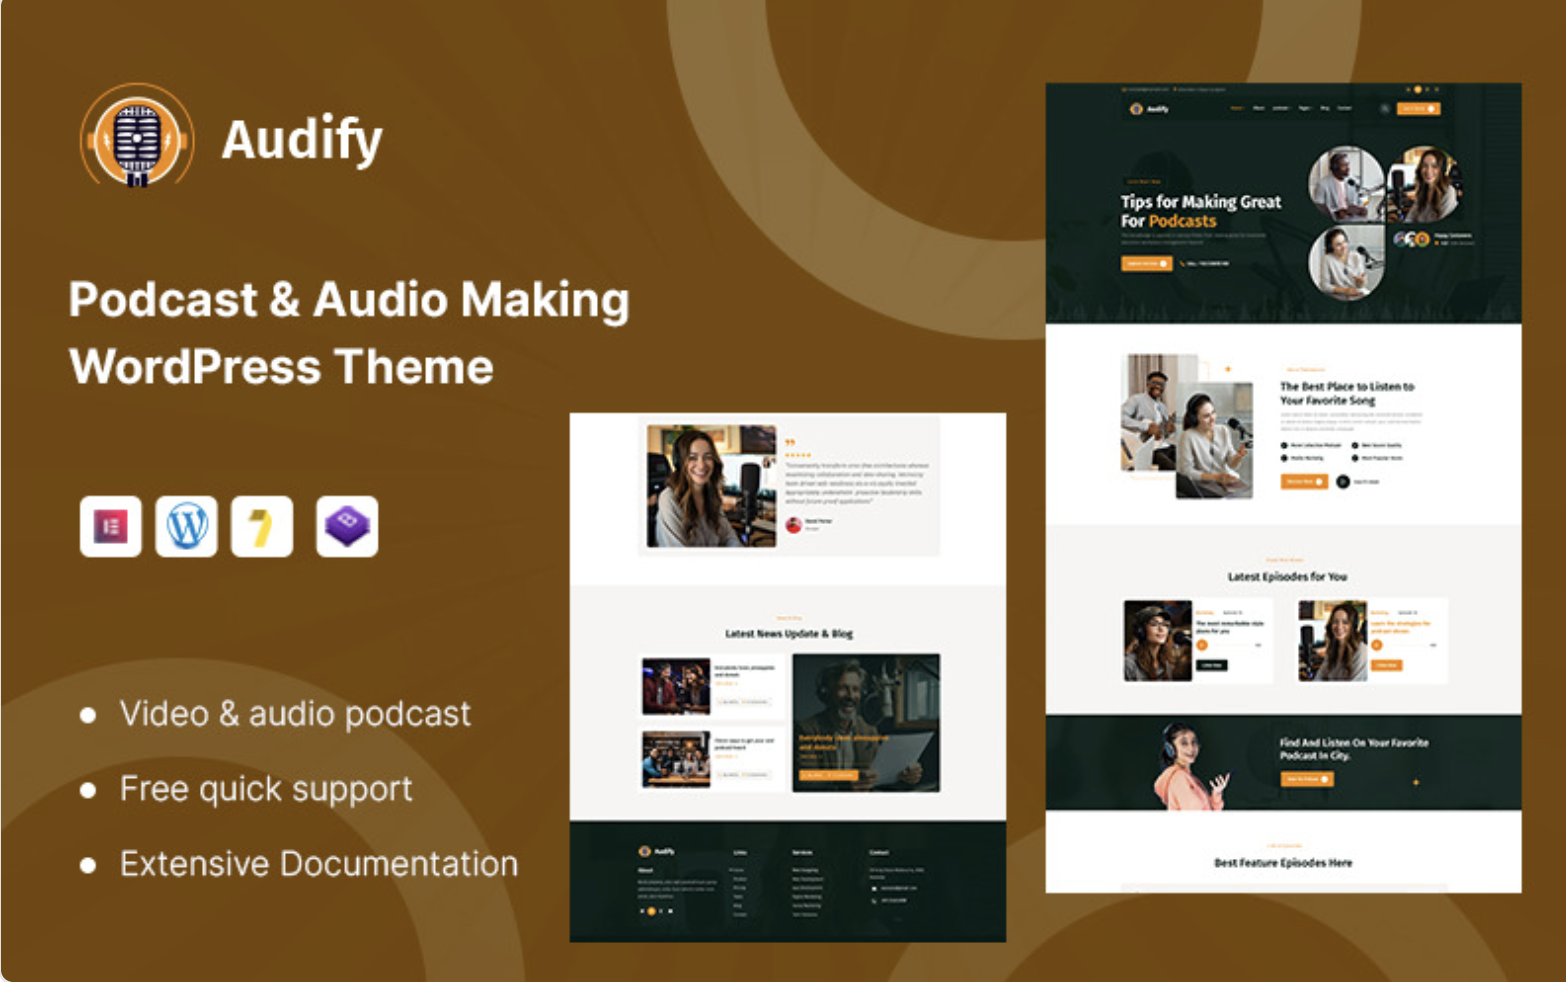The height and width of the screenshot is (982, 1566).
Task: Click the testimonial author's round avatar
Action: (793, 525)
